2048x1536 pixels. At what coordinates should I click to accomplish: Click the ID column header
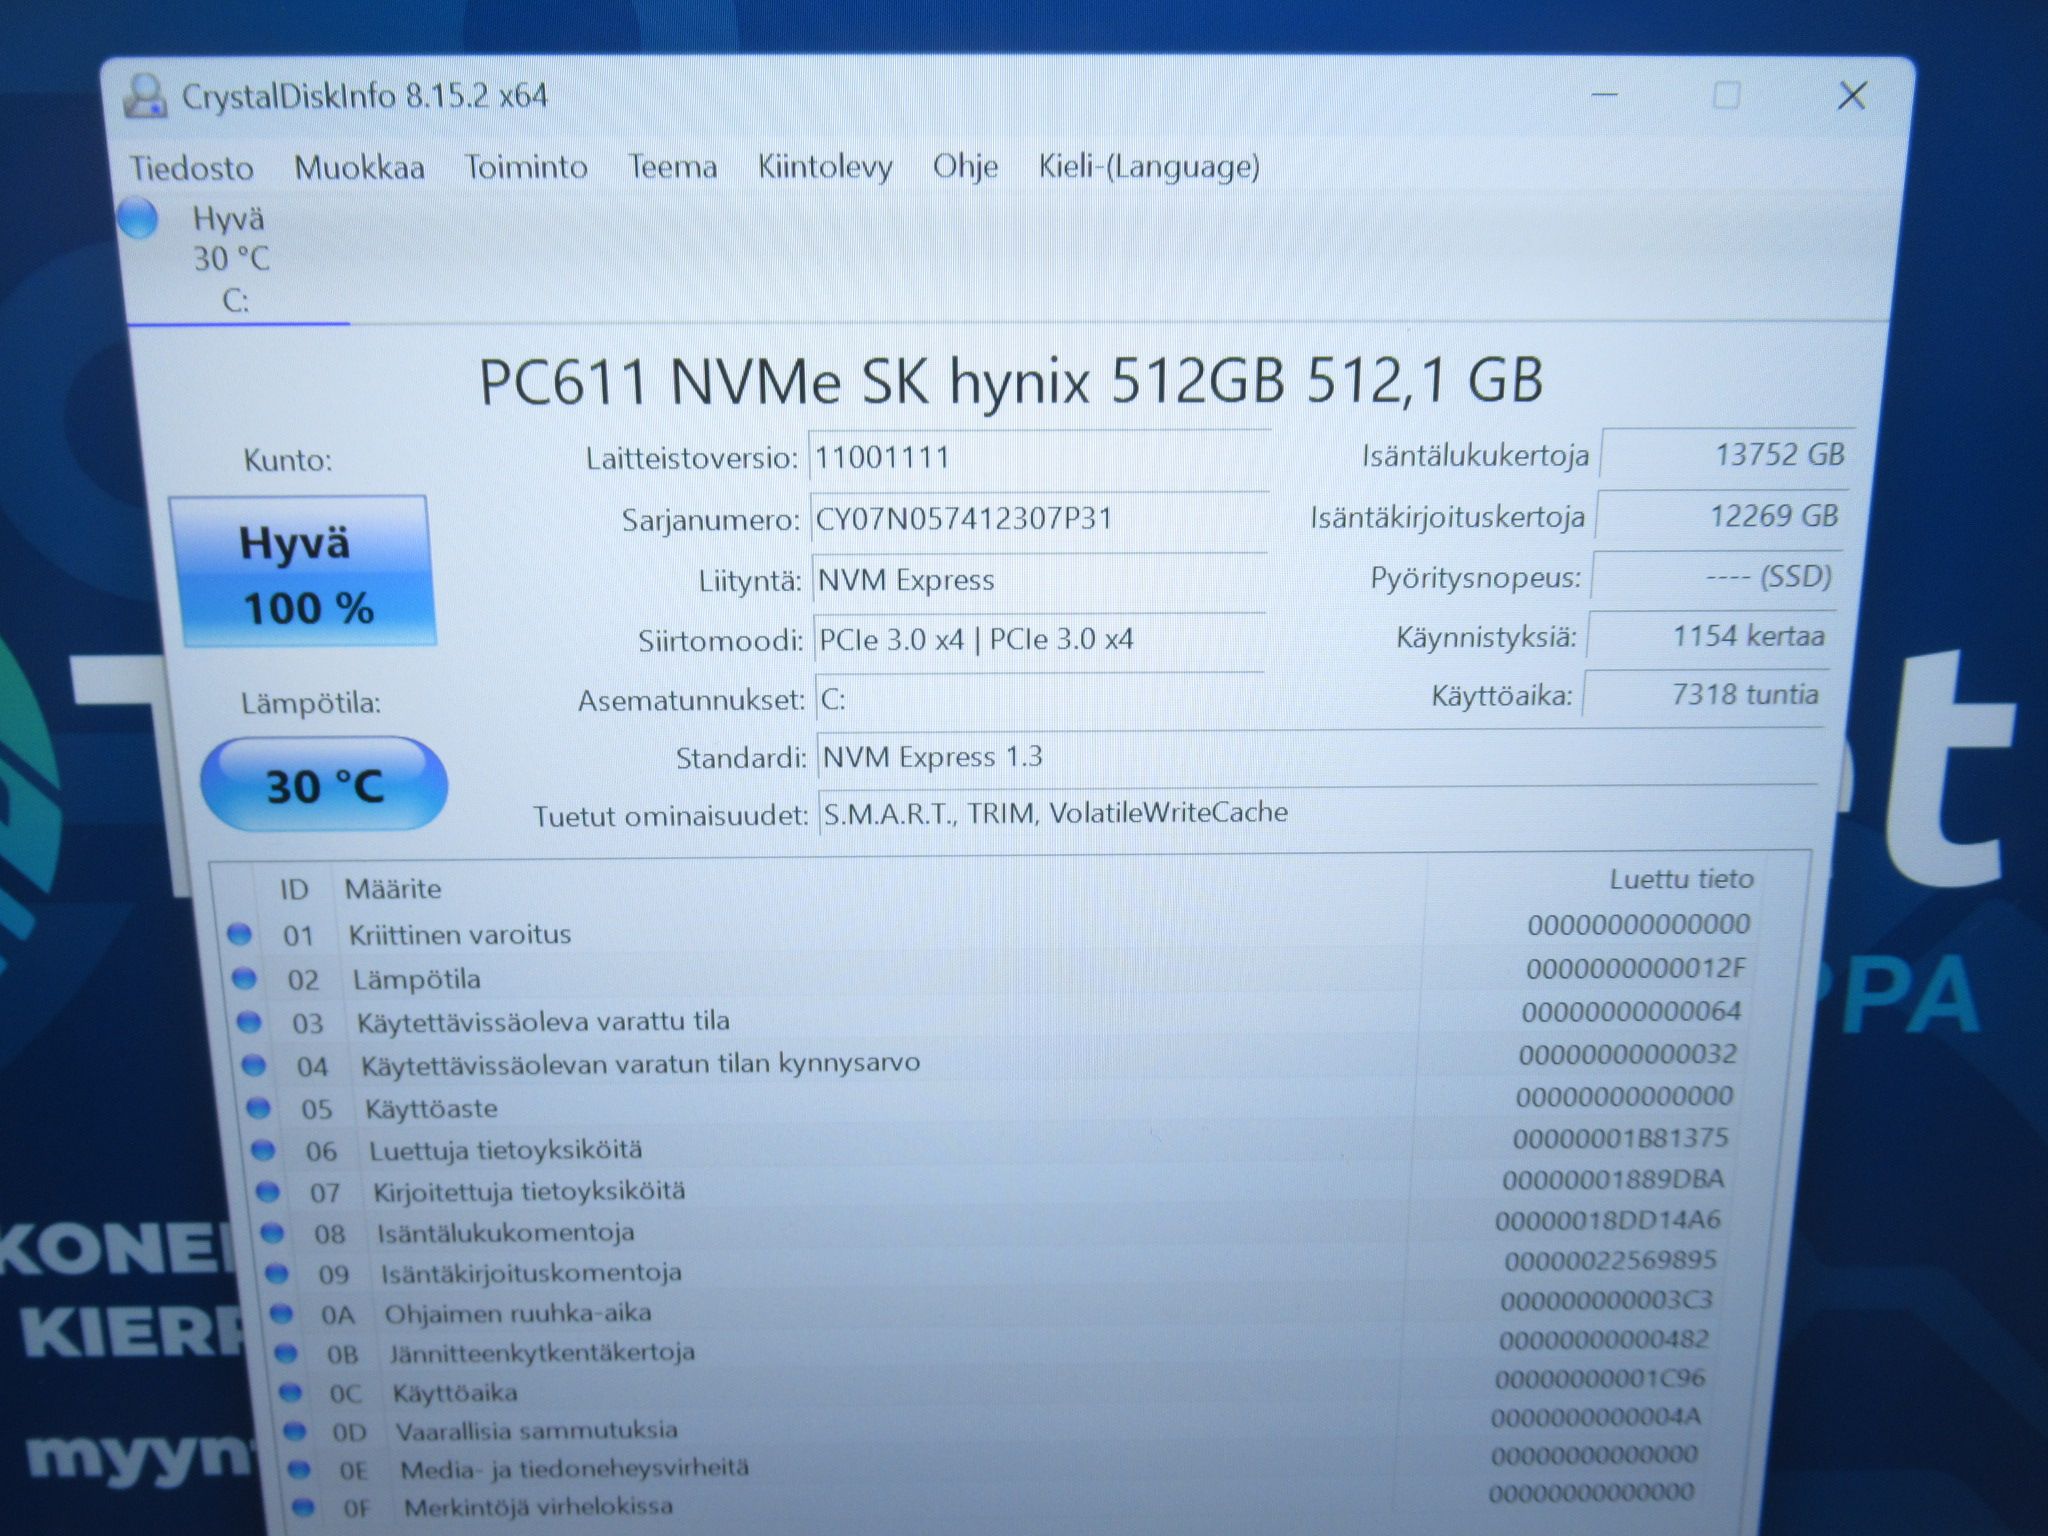[x=294, y=889]
